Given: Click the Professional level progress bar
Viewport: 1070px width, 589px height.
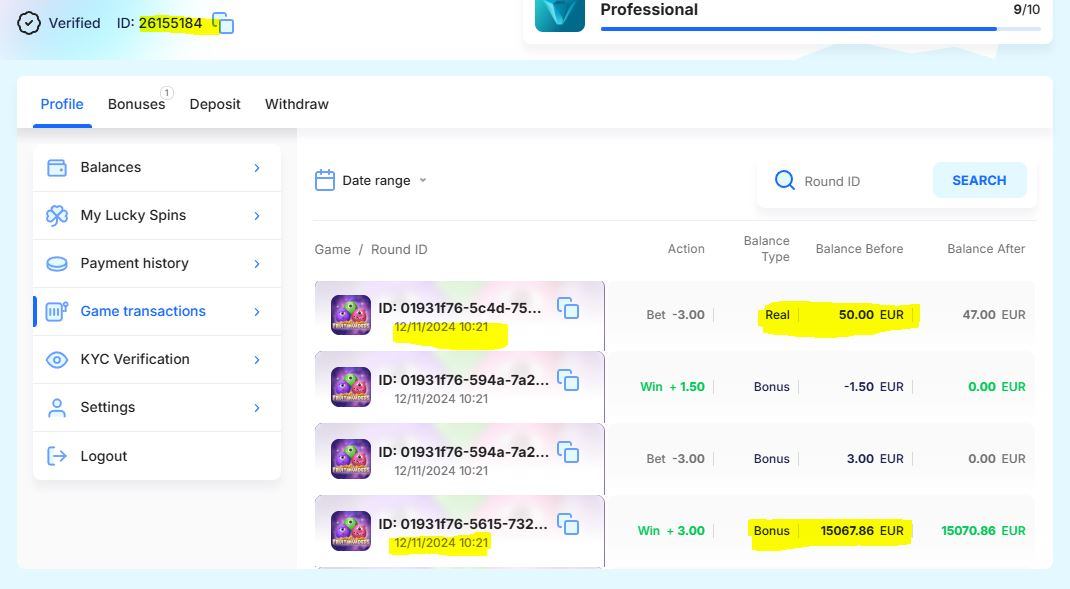Looking at the screenshot, I should (x=820, y=29).
